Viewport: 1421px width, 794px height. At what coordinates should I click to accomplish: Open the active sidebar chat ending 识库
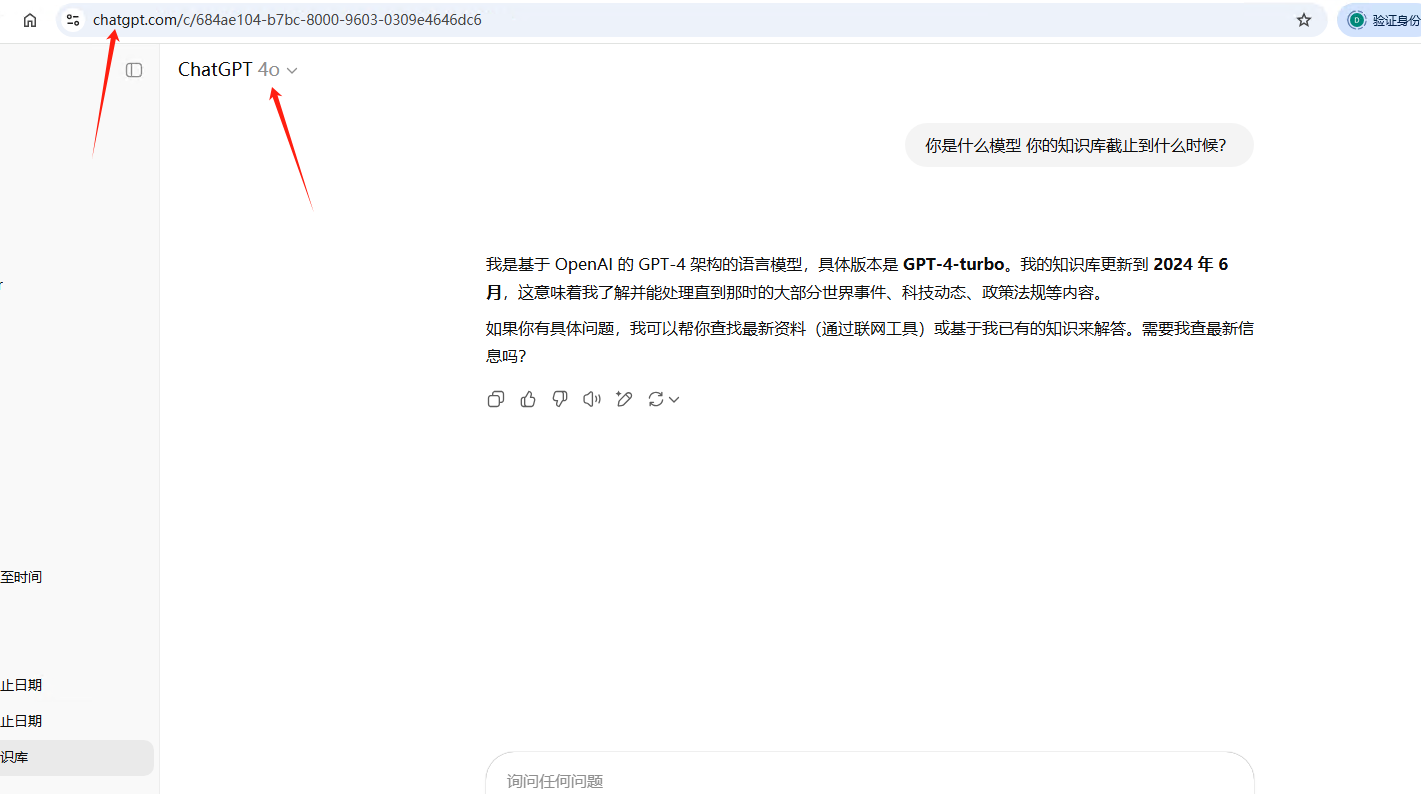[77, 758]
